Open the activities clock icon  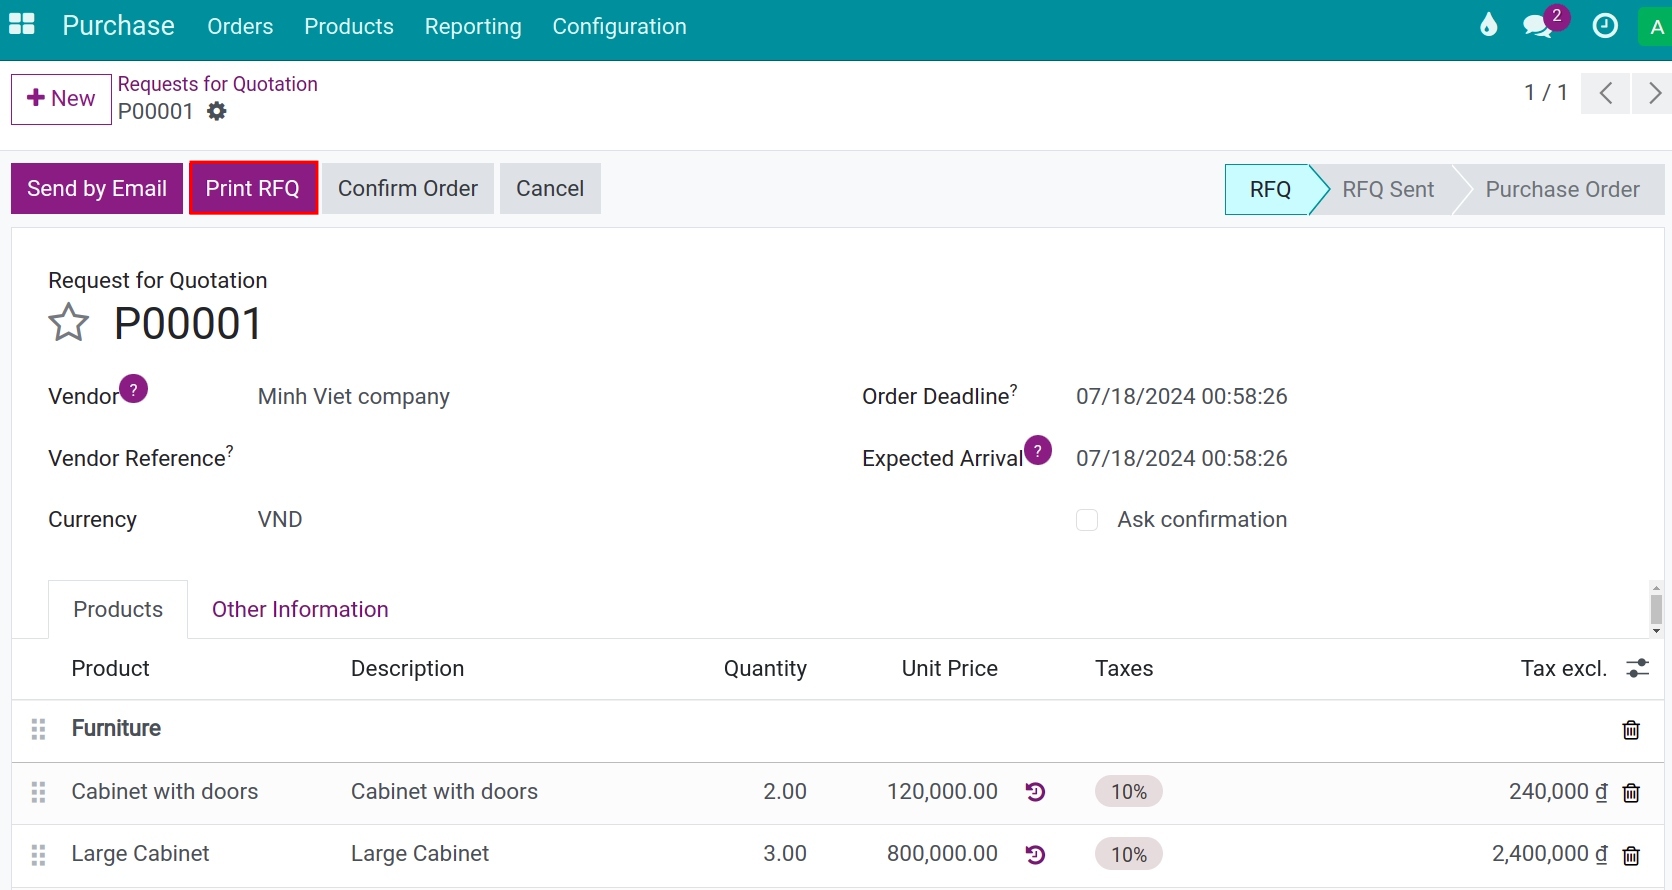[x=1605, y=25]
